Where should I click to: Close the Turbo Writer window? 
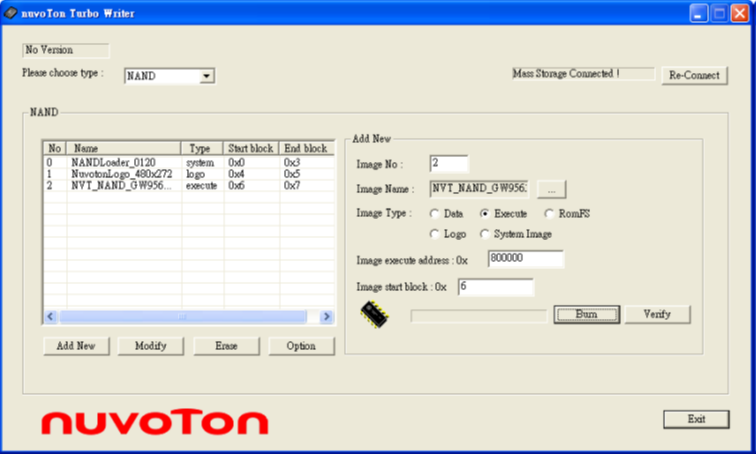pyautogui.click(x=739, y=13)
